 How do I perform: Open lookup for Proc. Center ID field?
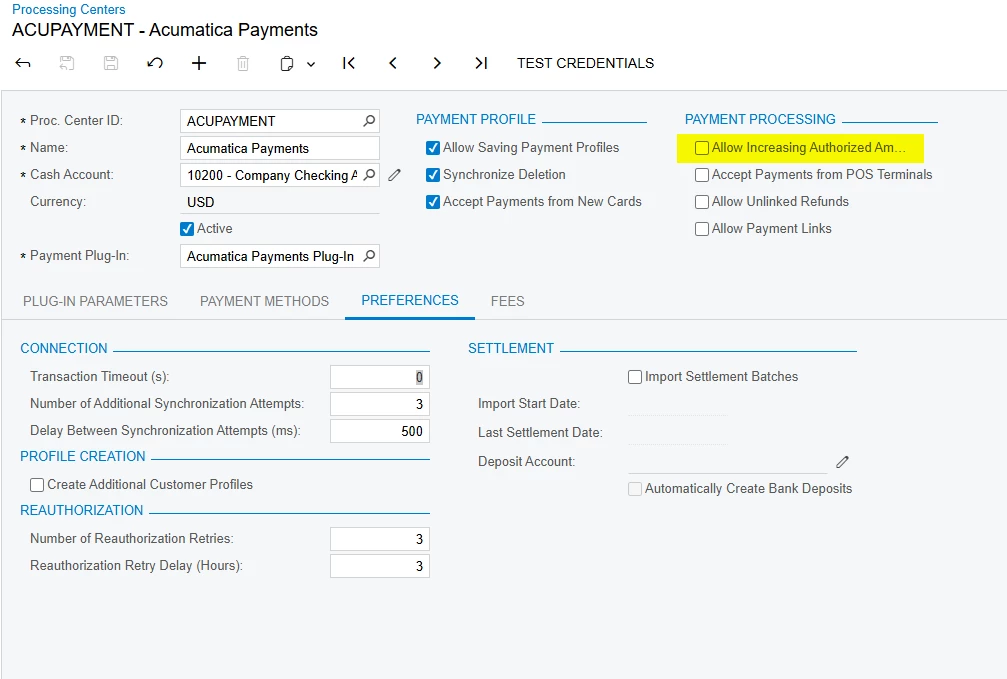(x=369, y=121)
